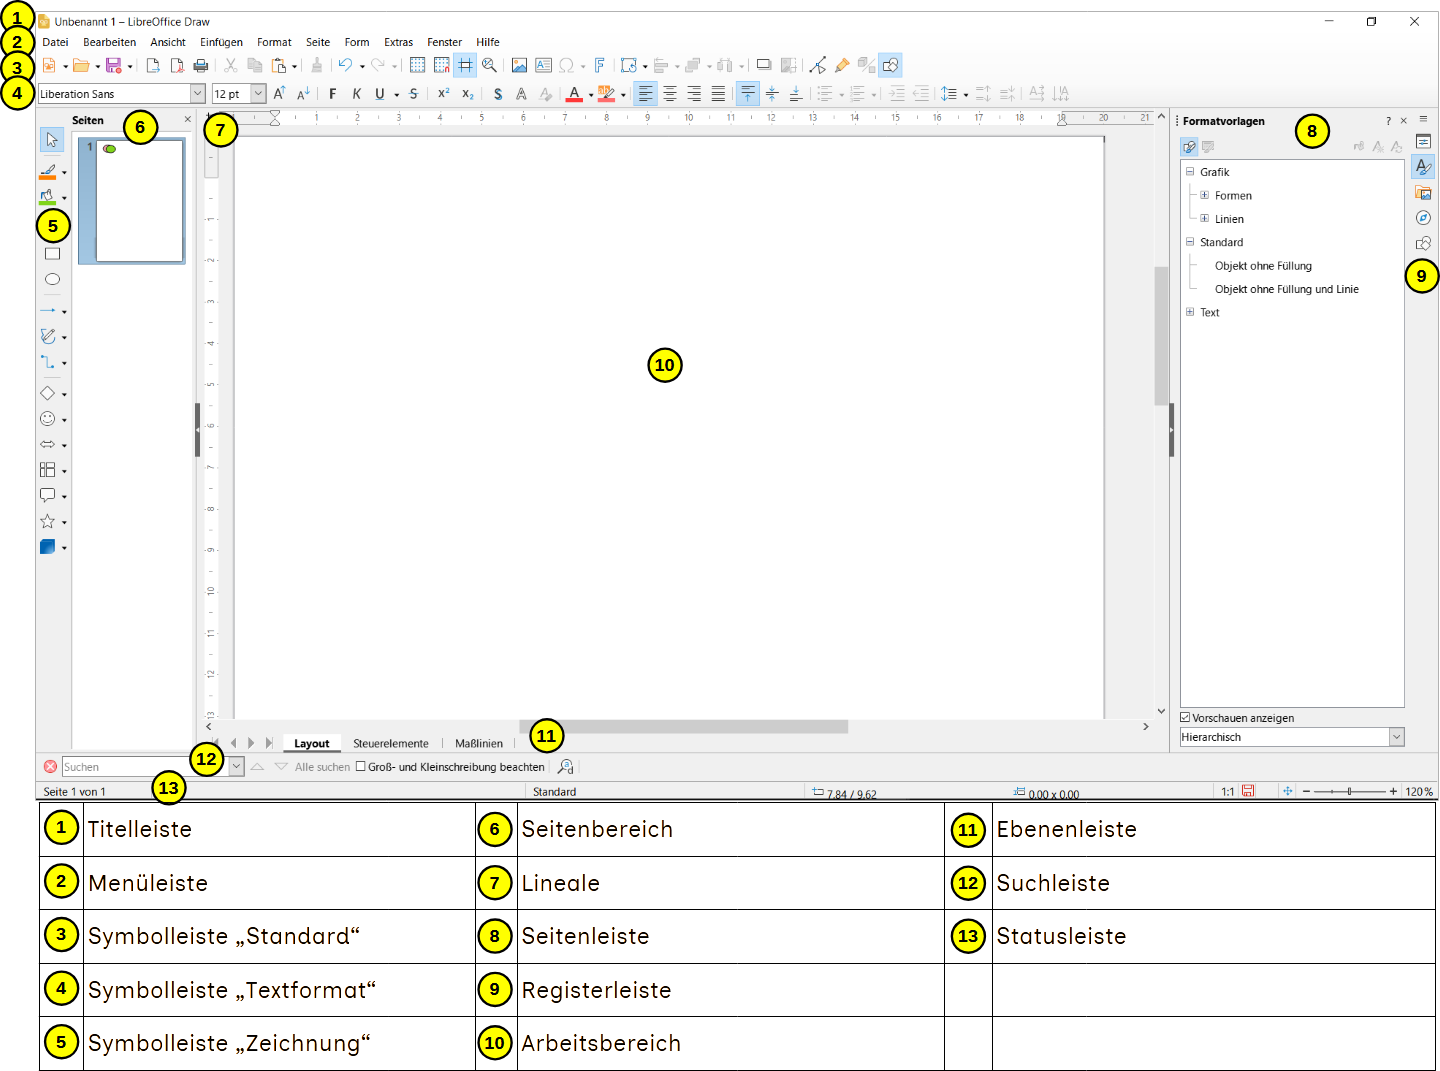Image resolution: width=1440 pixels, height=1071 pixels.
Task: Uncheck 'Vorschauen anzeigen' checkbox
Action: (x=1185, y=718)
